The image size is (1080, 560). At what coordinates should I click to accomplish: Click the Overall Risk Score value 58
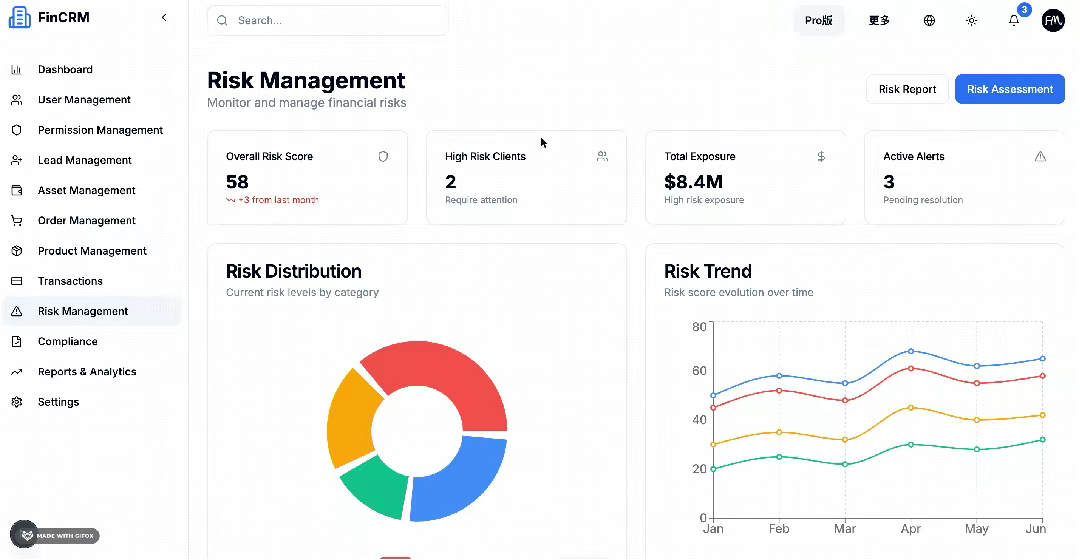(237, 182)
